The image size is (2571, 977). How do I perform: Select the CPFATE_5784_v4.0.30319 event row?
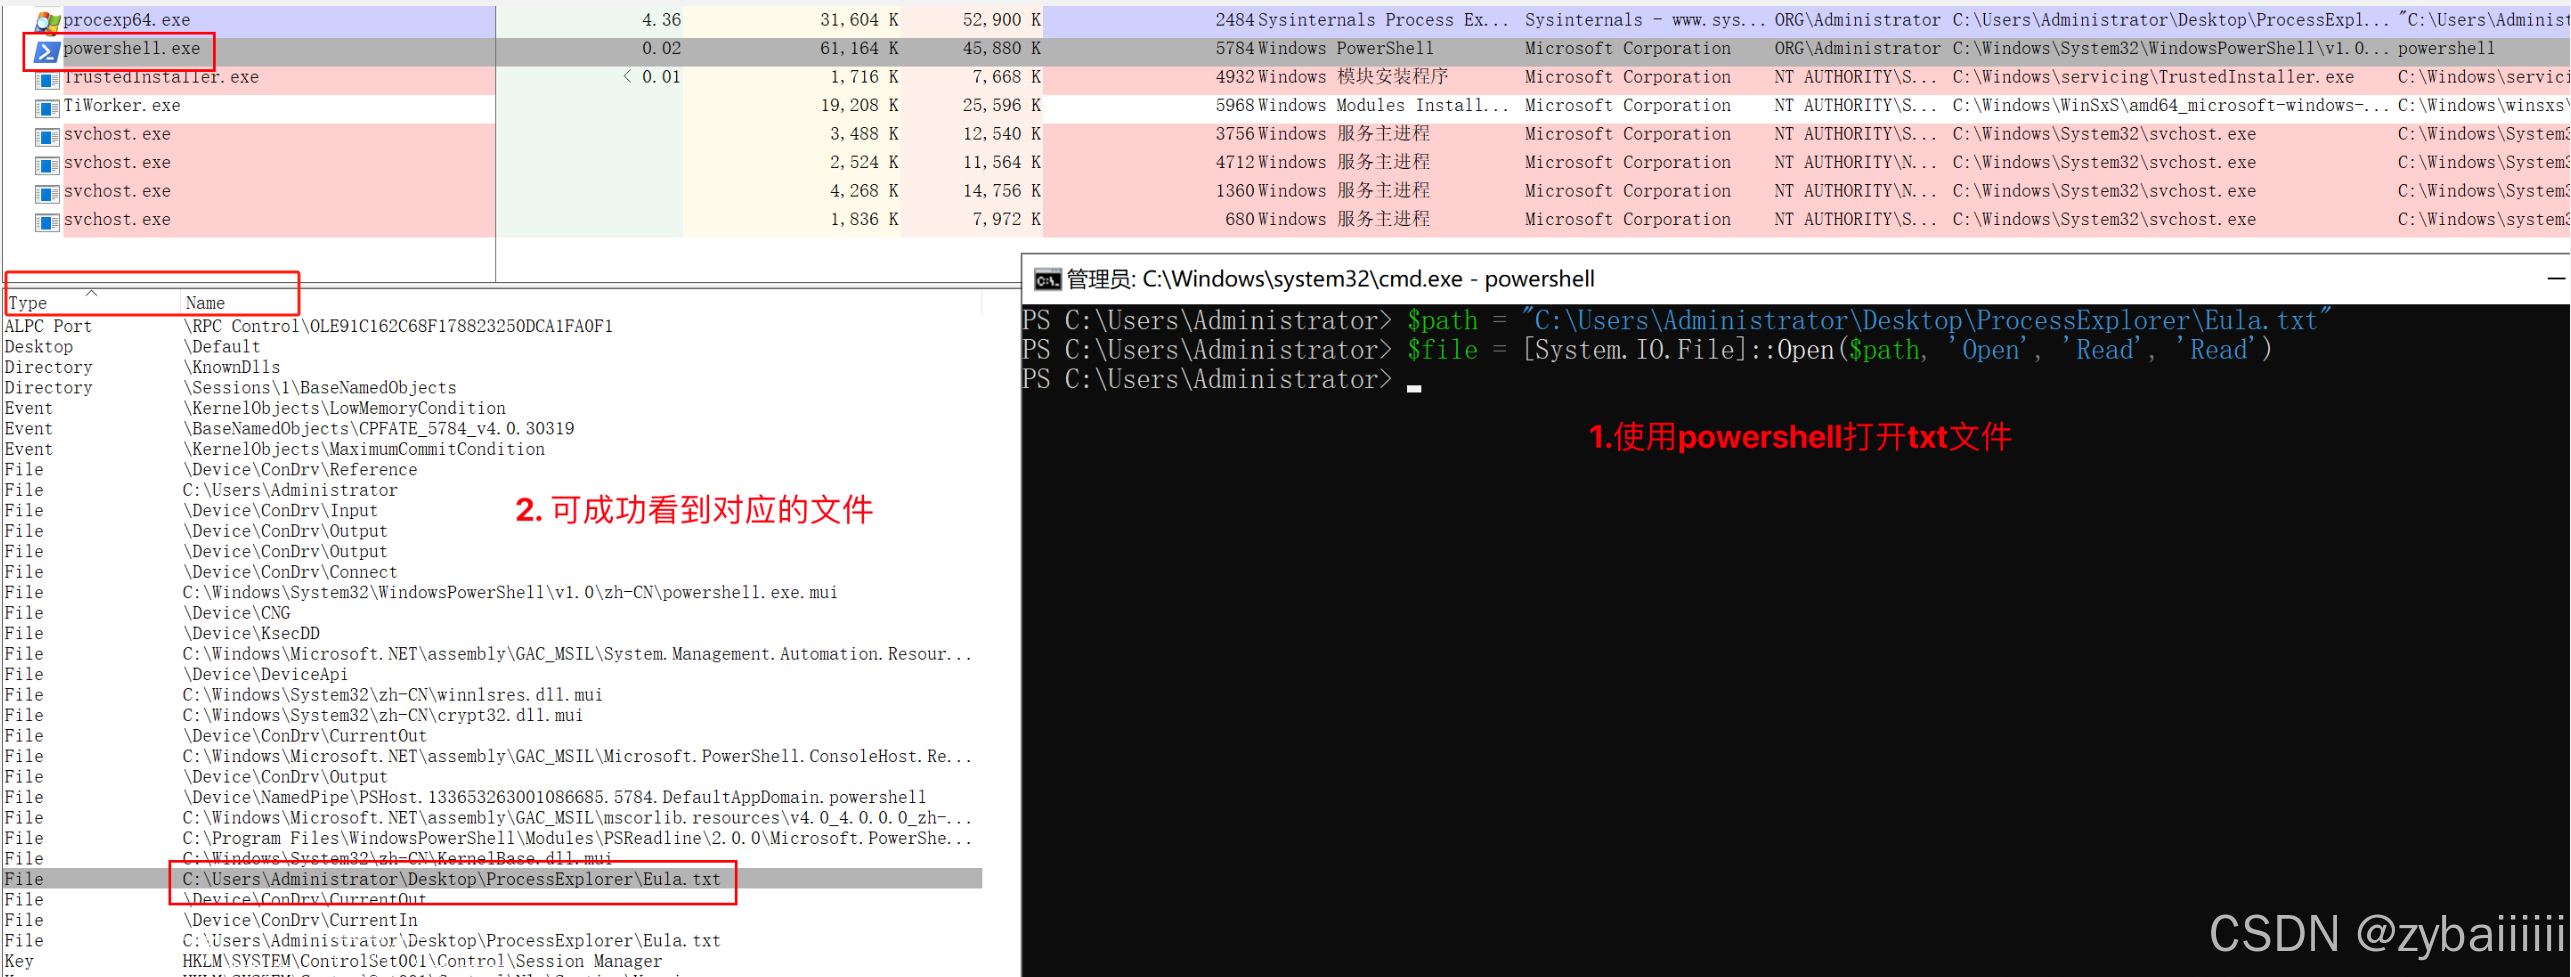(x=493, y=429)
